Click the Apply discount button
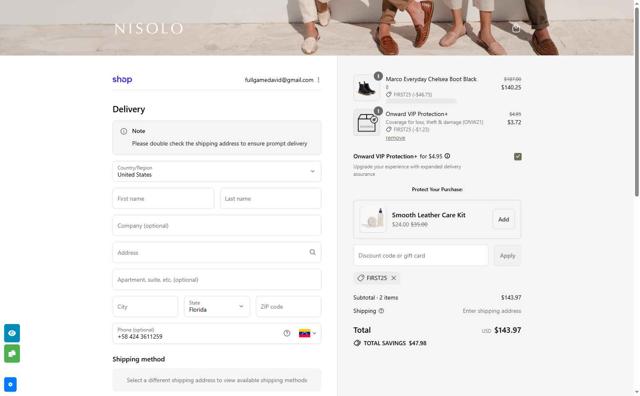640x396 pixels. coord(507,256)
